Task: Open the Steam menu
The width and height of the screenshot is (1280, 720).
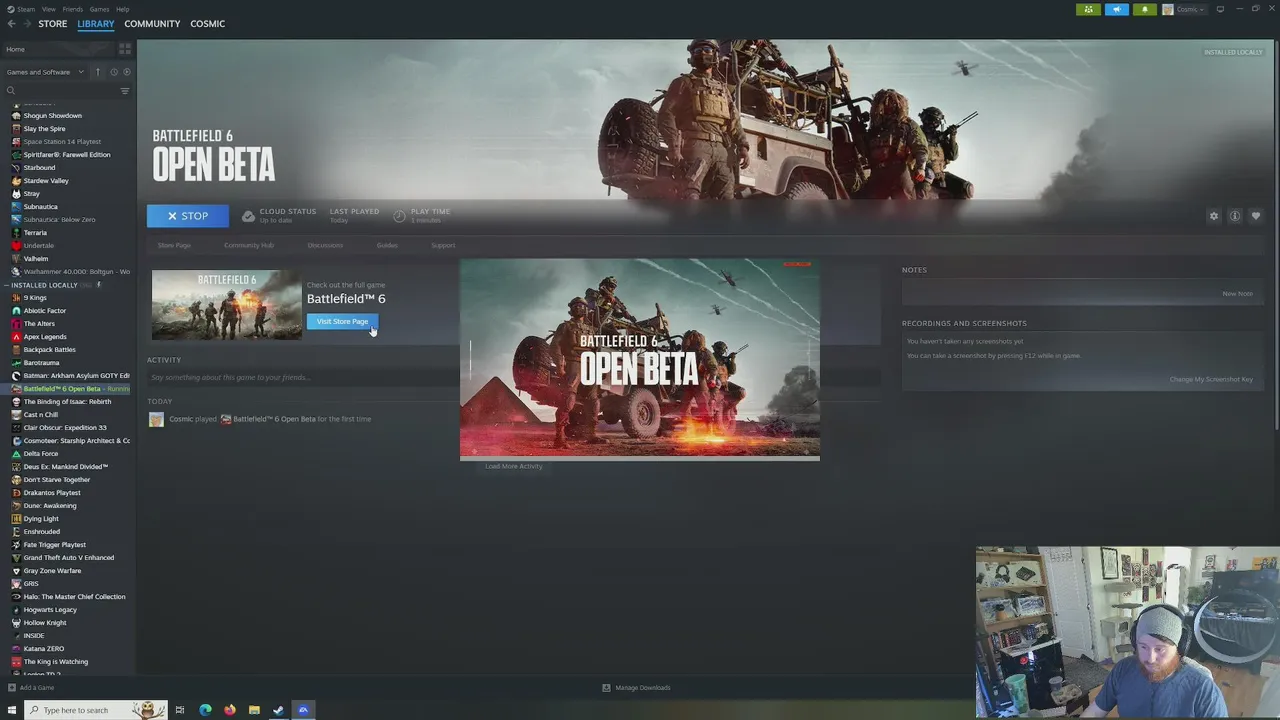Action: 21,9
